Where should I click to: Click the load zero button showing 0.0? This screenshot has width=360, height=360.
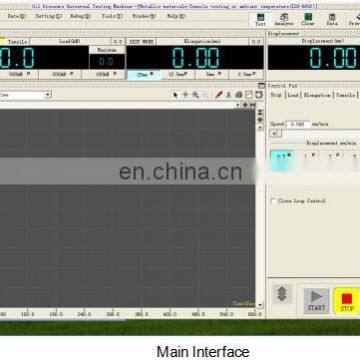coord(118,42)
